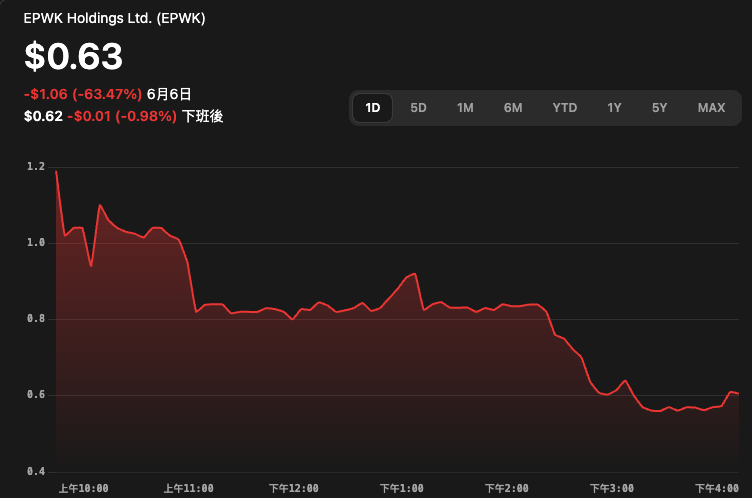752x498 pixels.
Task: Click the 6月6日 date label
Action: coord(169,94)
